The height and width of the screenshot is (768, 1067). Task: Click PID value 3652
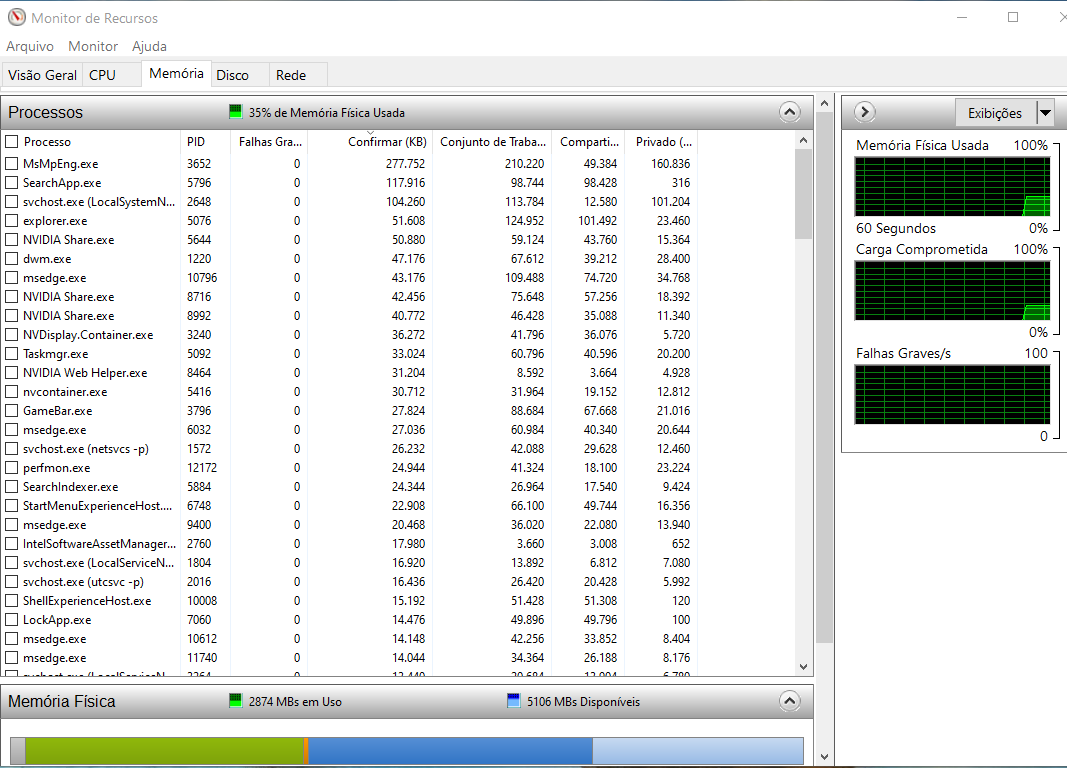tap(199, 163)
